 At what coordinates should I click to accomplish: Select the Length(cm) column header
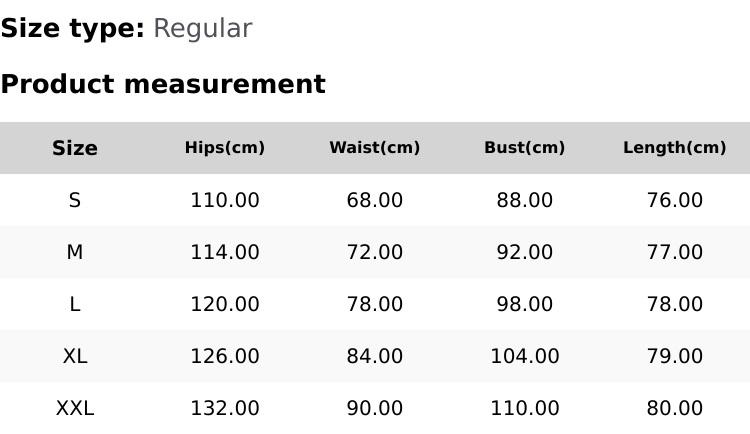coord(675,148)
